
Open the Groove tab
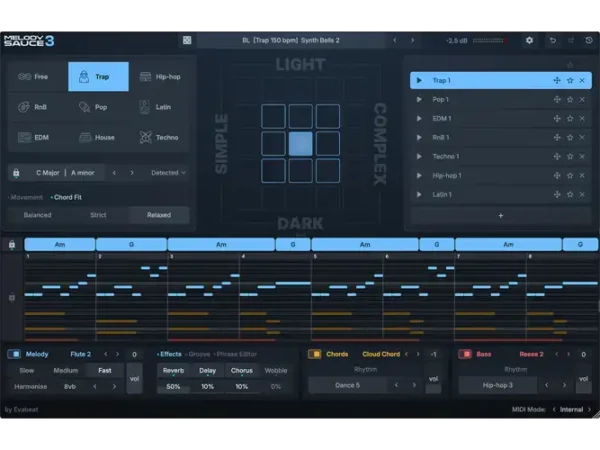(x=198, y=354)
